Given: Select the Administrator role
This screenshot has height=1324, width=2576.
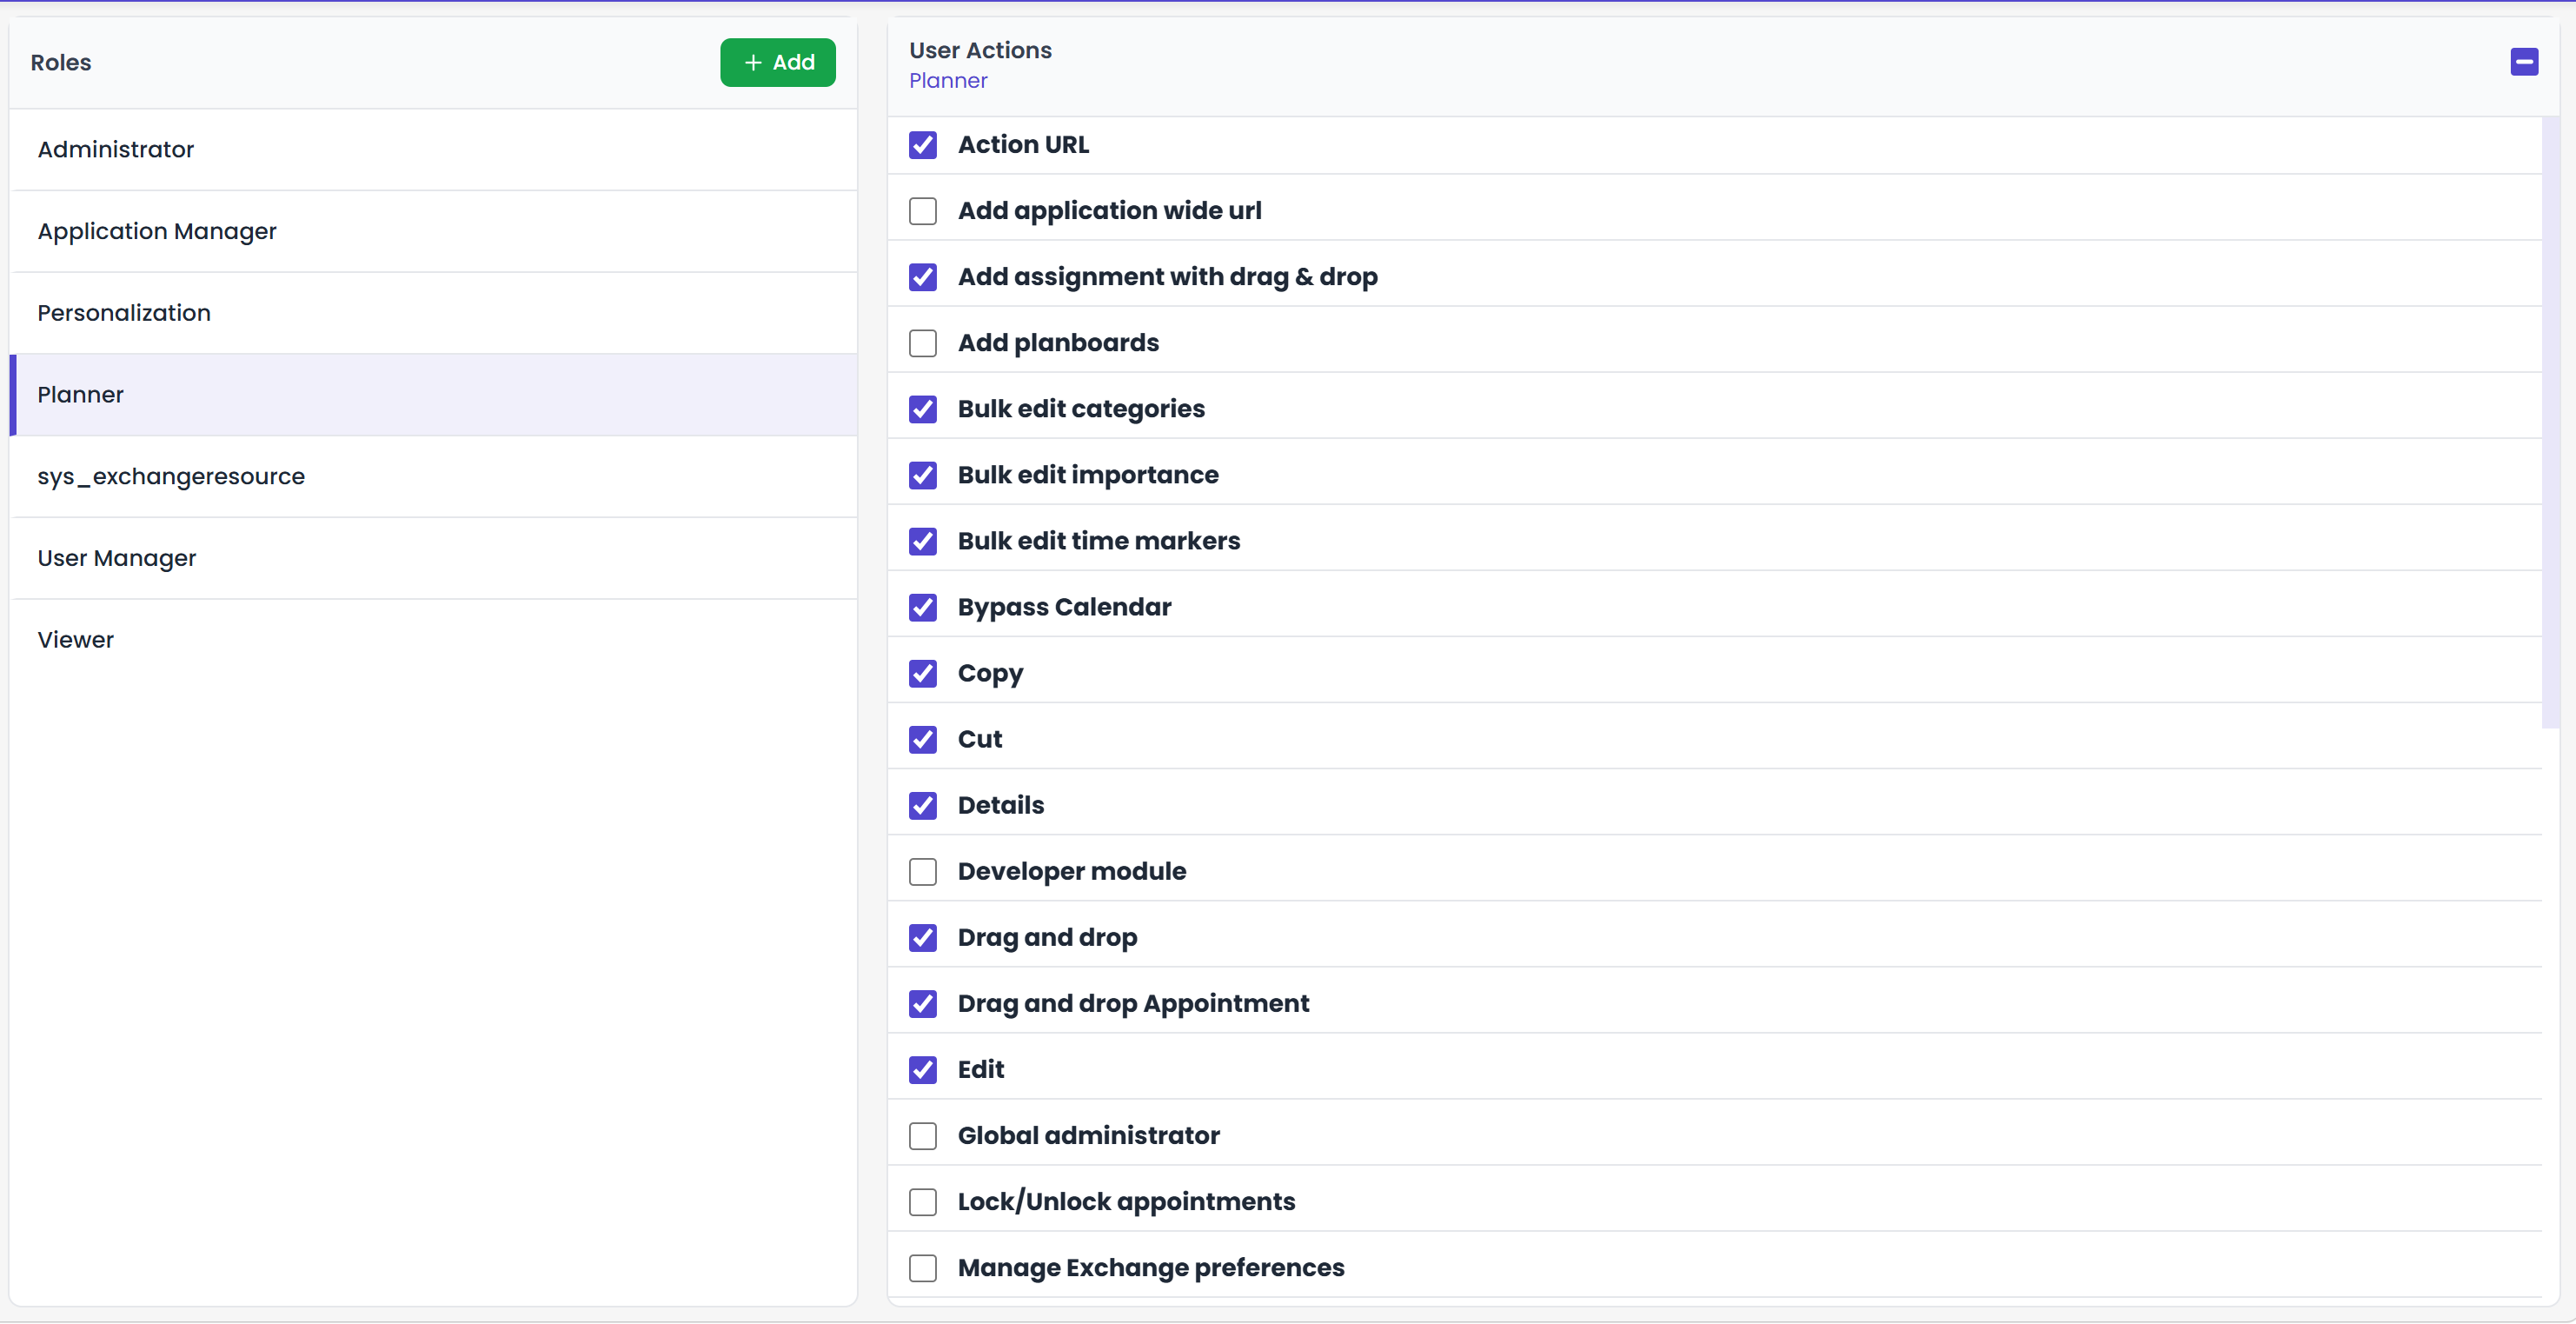Looking at the screenshot, I should point(434,149).
